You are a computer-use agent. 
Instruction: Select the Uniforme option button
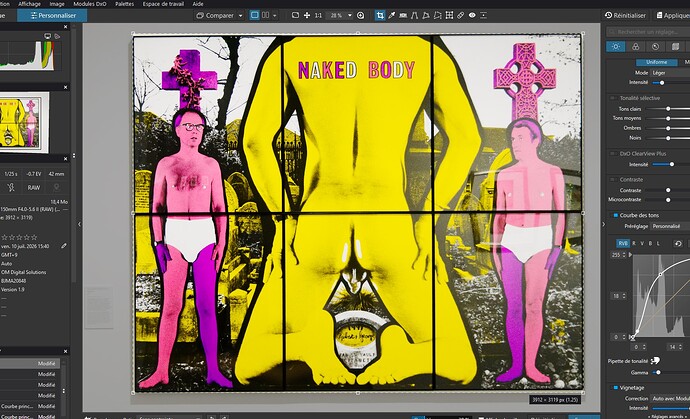point(656,62)
